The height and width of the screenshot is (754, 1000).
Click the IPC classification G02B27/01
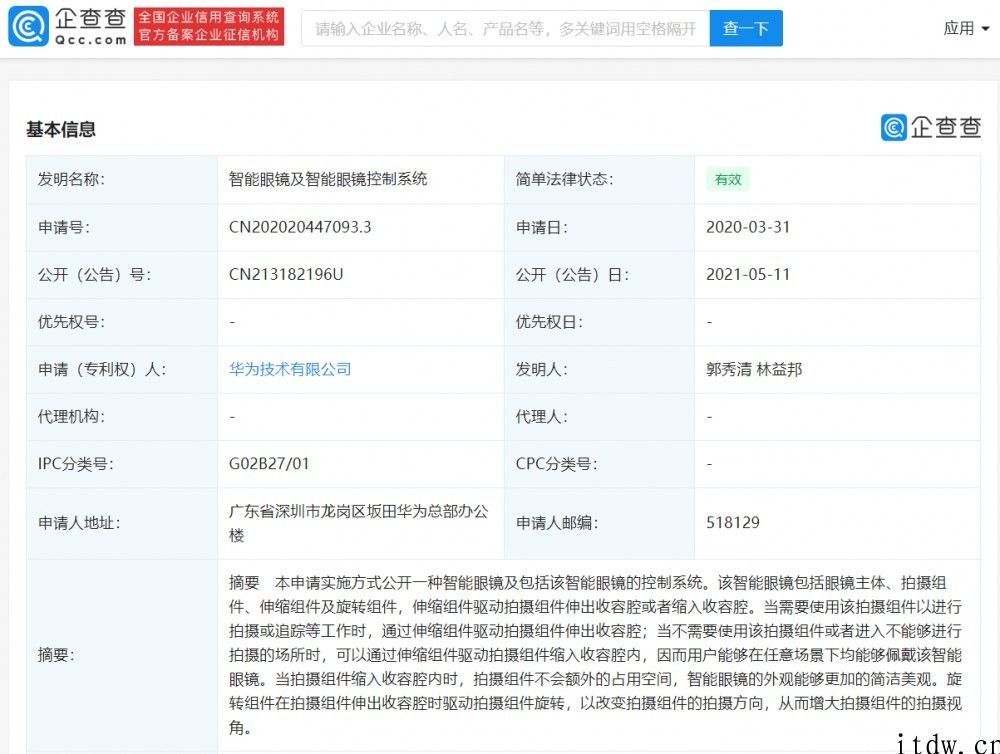coord(269,464)
